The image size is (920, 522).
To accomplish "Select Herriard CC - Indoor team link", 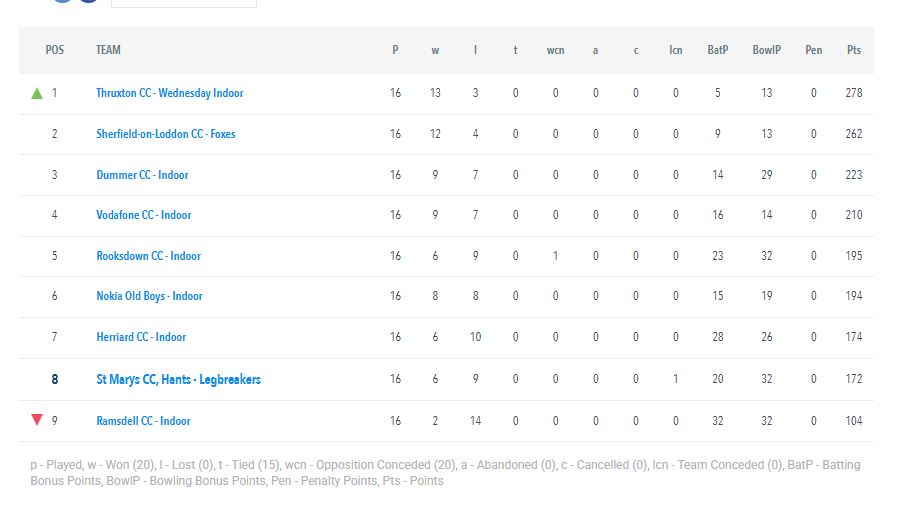I will pyautogui.click(x=141, y=337).
